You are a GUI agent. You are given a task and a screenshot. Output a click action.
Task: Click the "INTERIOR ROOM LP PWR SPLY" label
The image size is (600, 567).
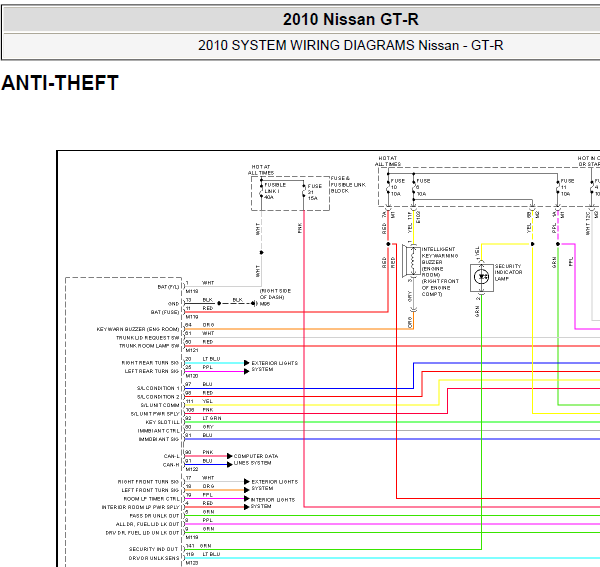(x=140, y=507)
